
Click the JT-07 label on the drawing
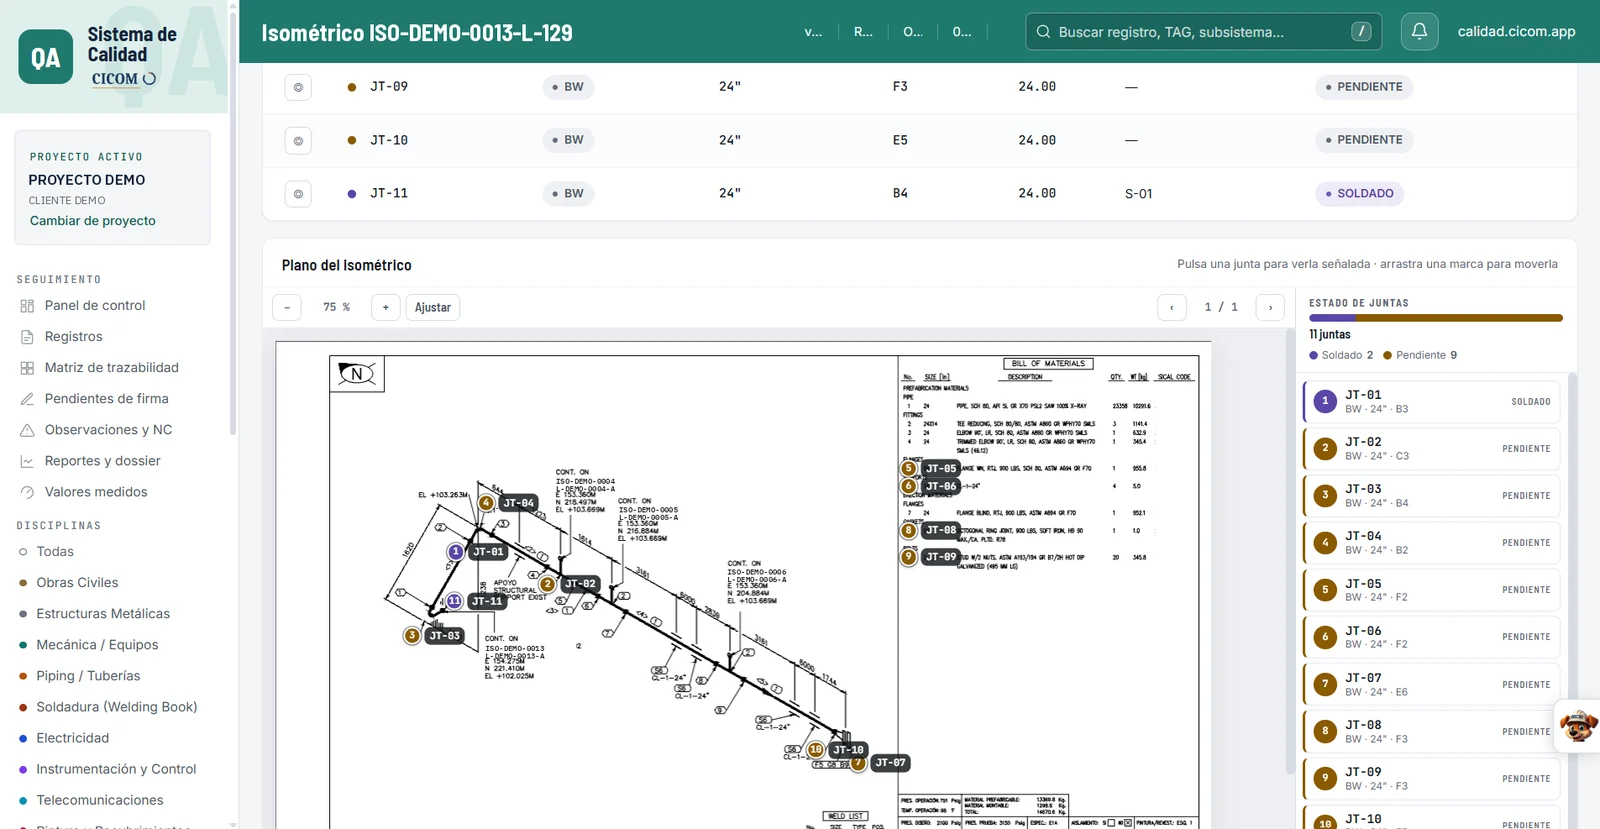click(890, 763)
